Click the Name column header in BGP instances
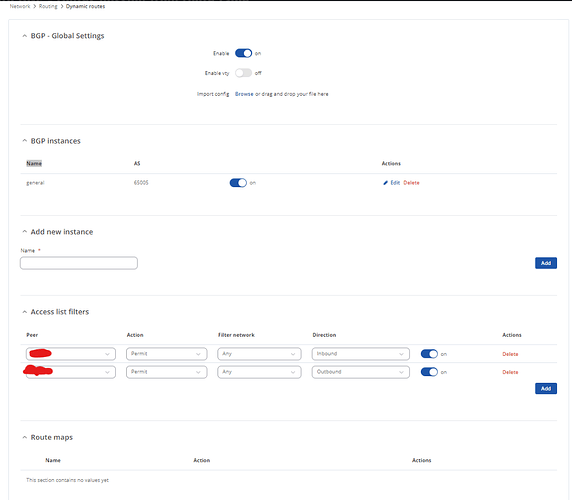This screenshot has width=572, height=500. tap(34, 163)
